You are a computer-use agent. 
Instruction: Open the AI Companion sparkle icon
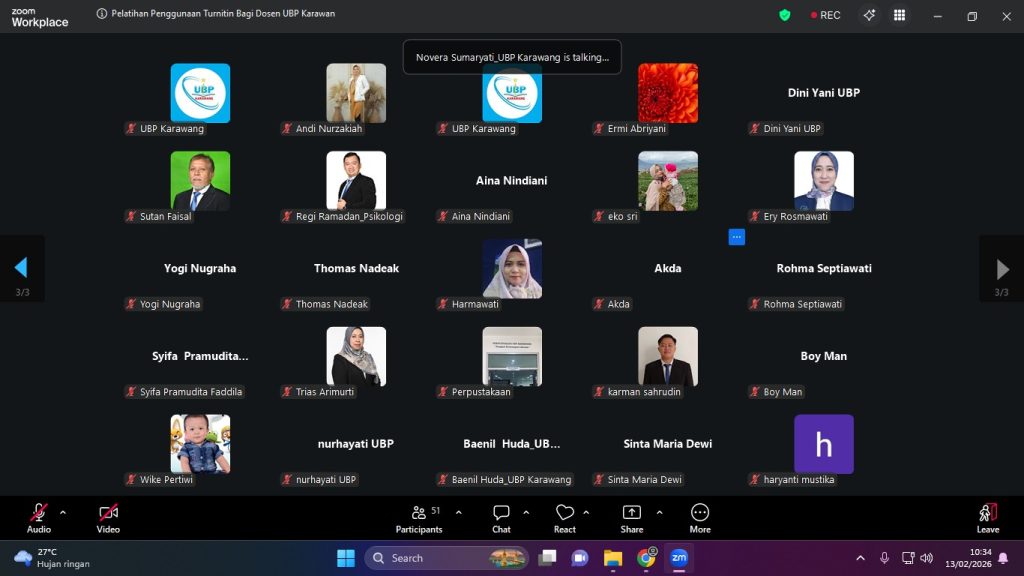point(869,15)
